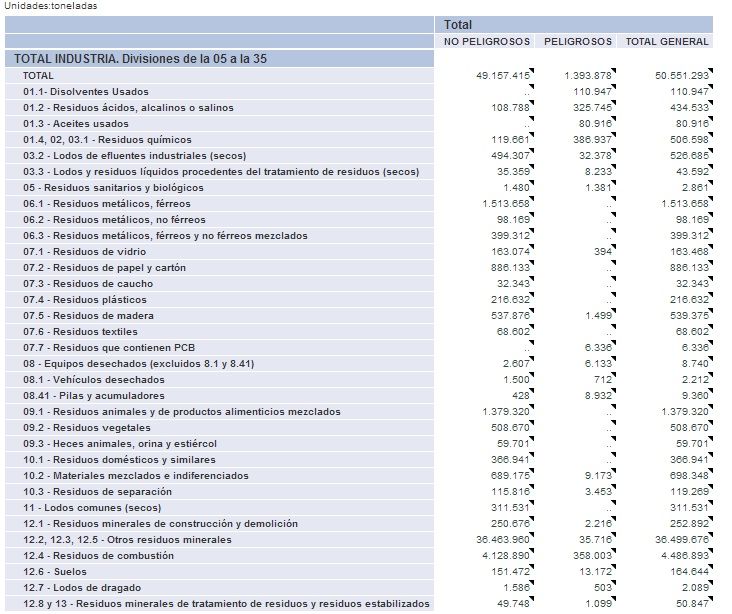Click the 'Total' group header above columns
The width and height of the screenshot is (732, 614).
tap(459, 25)
